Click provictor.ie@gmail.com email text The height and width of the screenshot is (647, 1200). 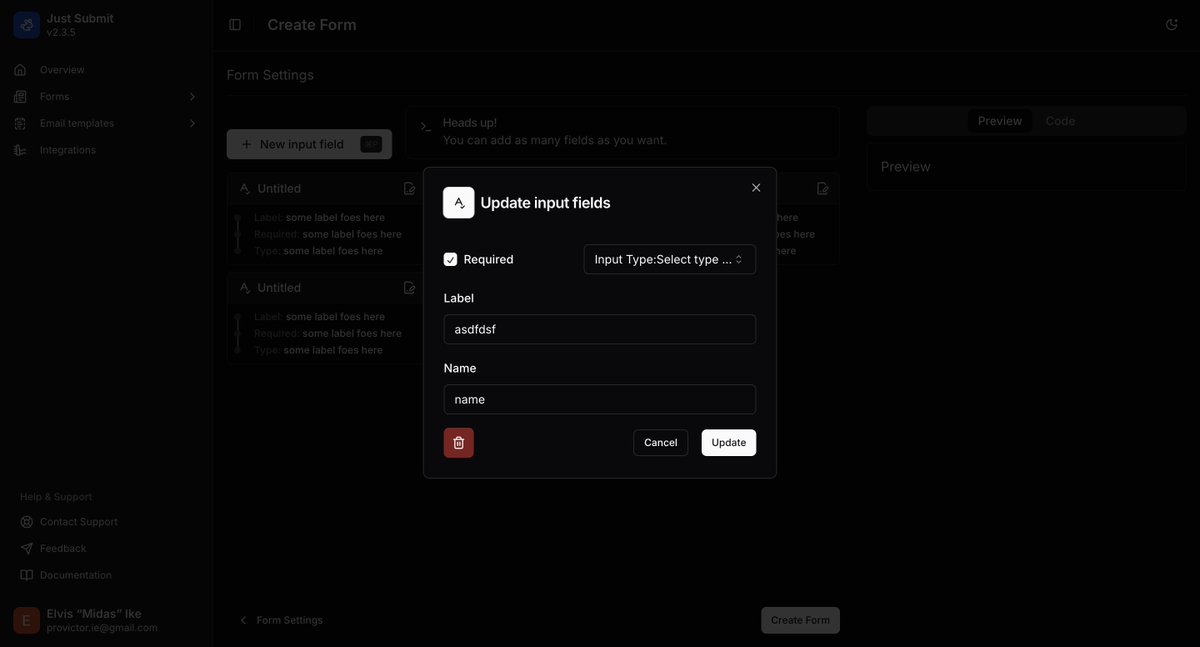[102, 628]
